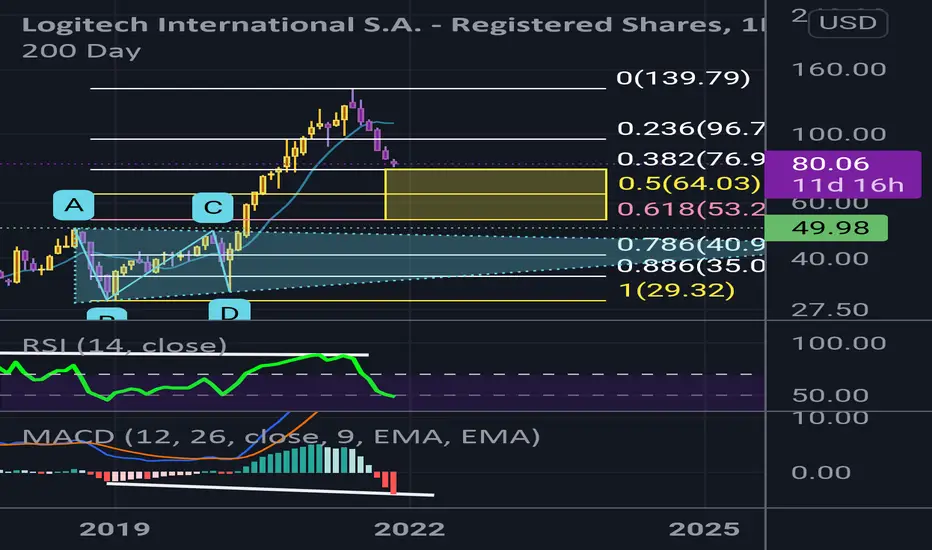The image size is (932, 550).
Task: Click the D pattern point label
Action: (229, 310)
